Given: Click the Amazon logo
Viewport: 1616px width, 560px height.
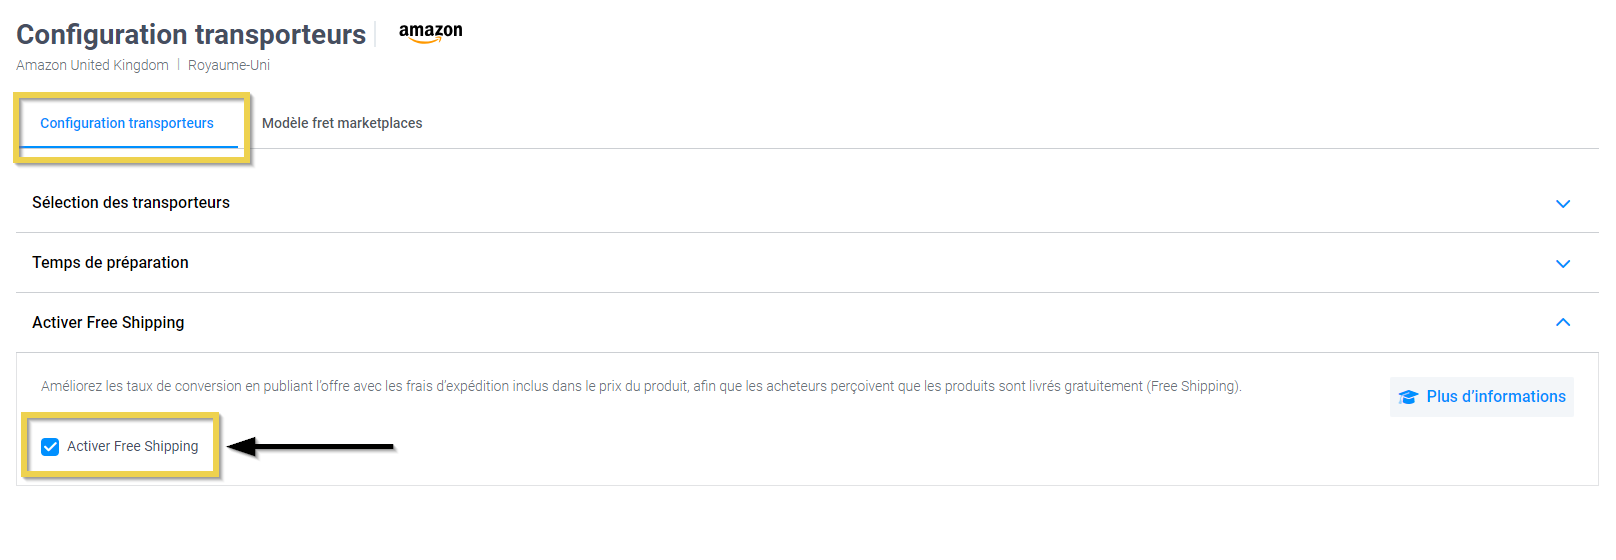Looking at the screenshot, I should [x=430, y=32].
